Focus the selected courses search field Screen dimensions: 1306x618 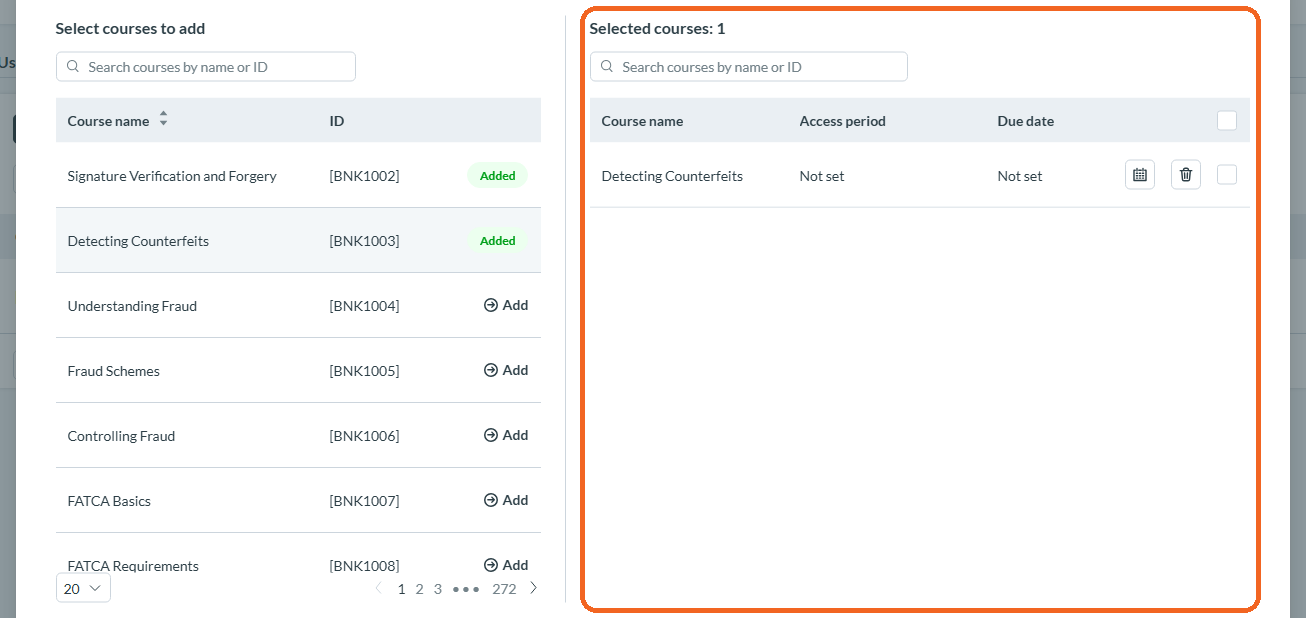(749, 67)
